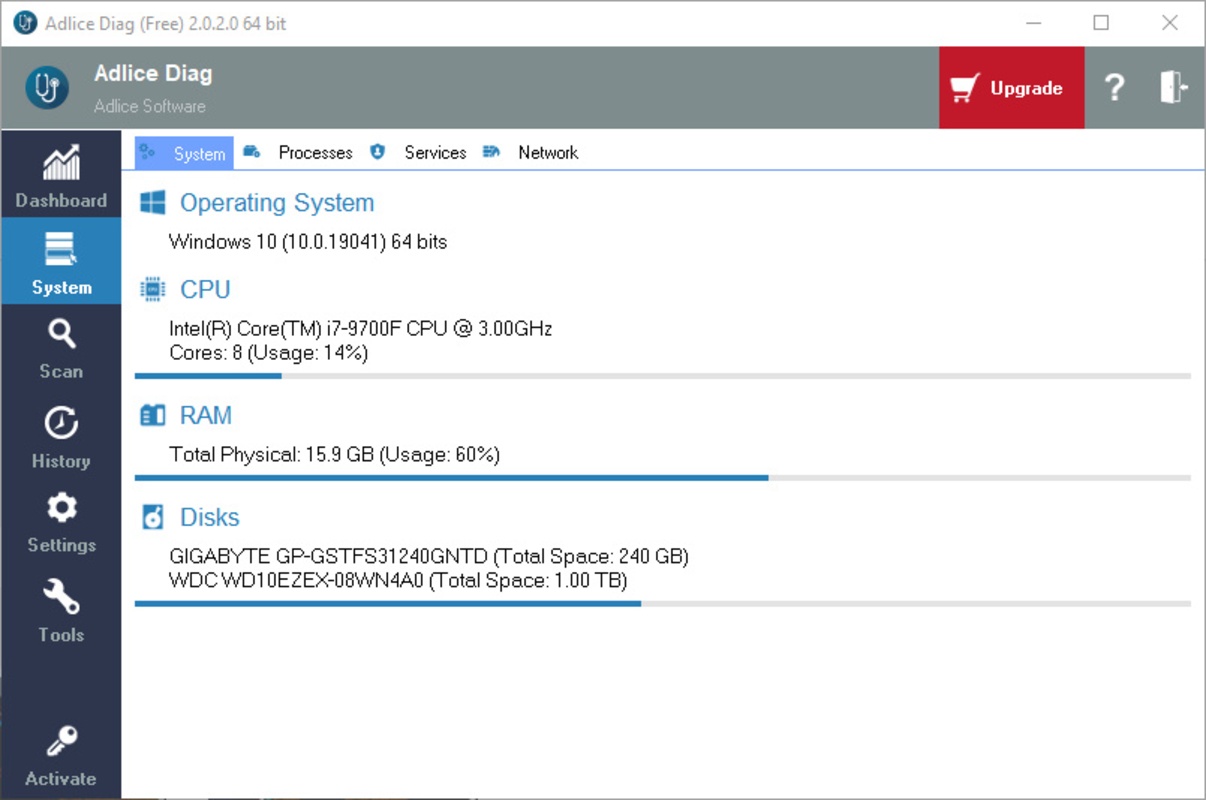Select the System tab
This screenshot has width=1206, height=800.
click(x=184, y=153)
